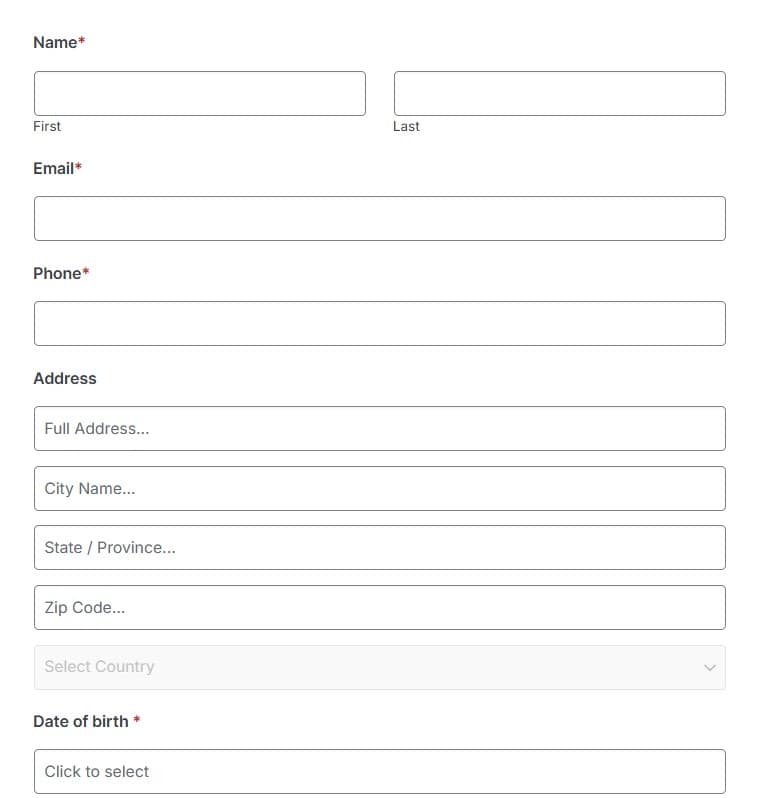Open the Select Country dropdown

380,668
